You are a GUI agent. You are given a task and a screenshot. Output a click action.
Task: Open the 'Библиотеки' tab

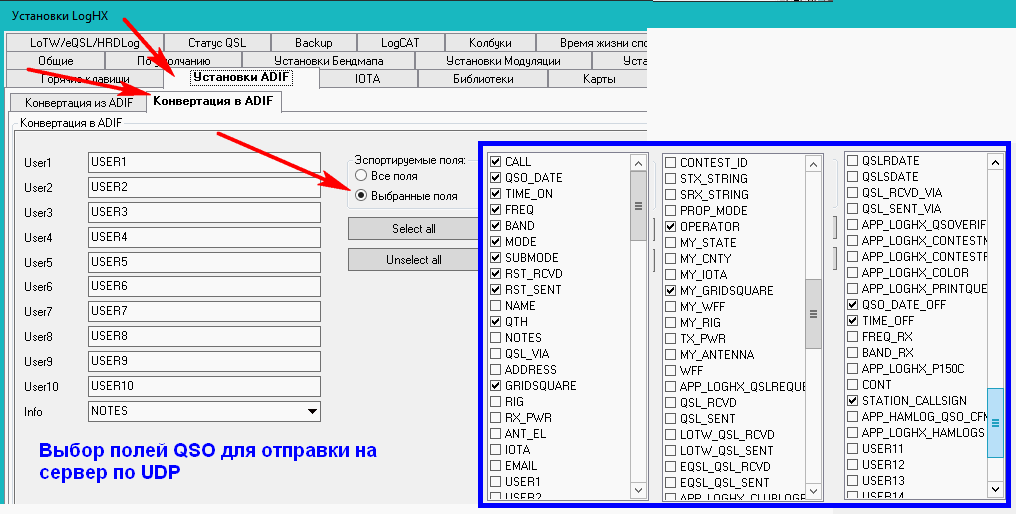tap(483, 78)
